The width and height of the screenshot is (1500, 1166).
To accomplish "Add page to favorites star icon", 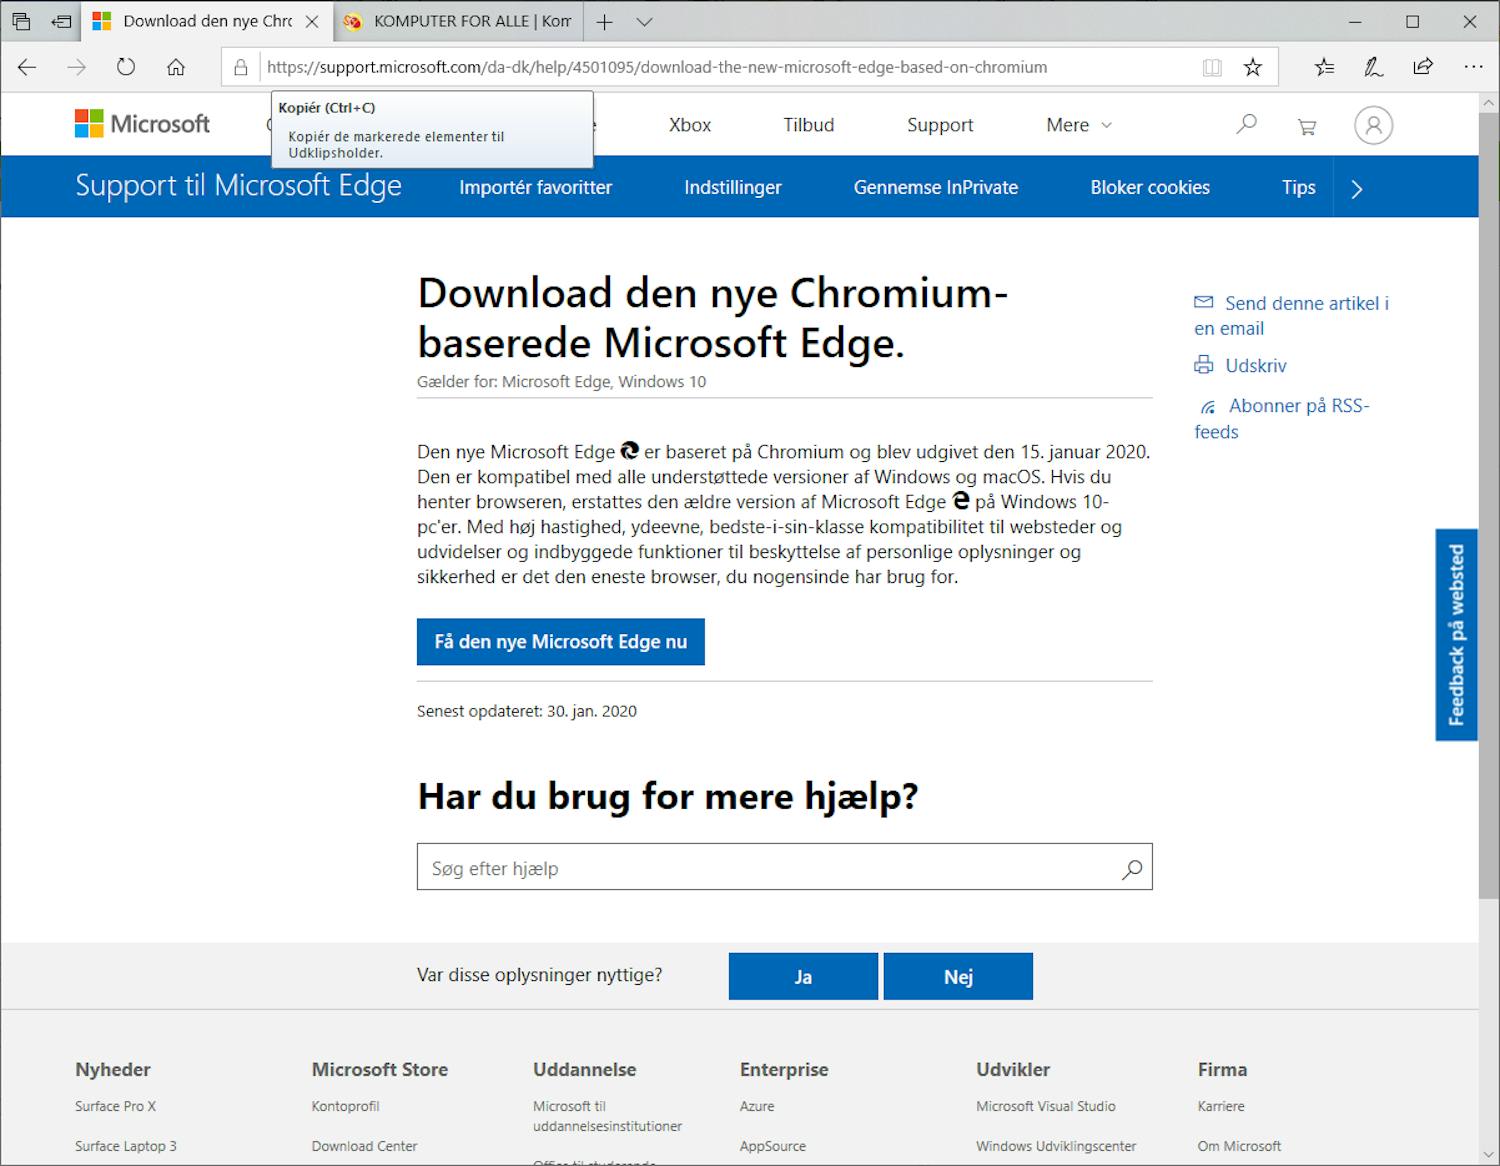I will coord(1252,67).
